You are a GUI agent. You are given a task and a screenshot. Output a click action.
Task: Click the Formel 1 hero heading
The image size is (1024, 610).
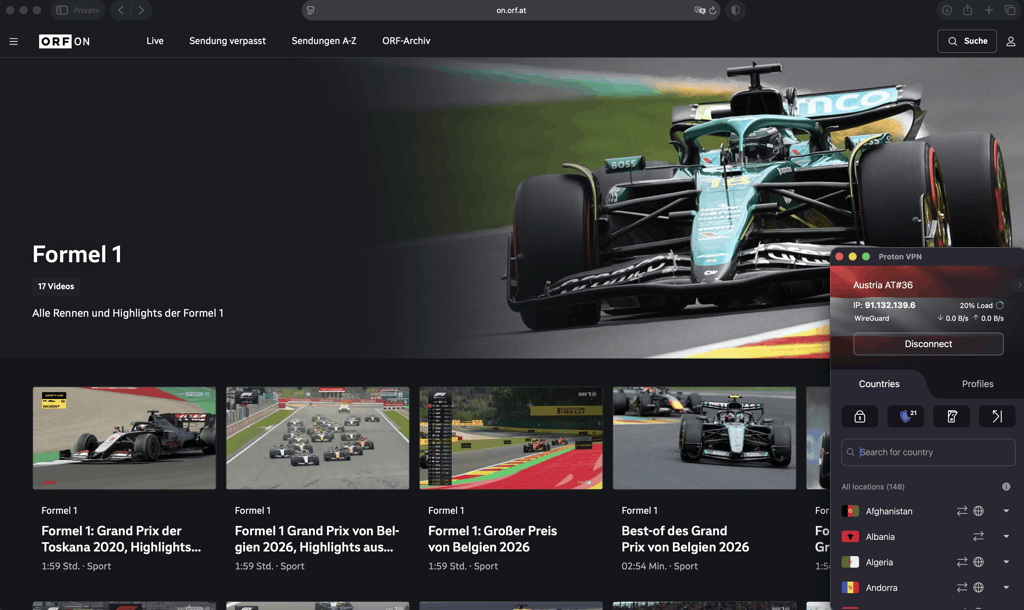point(77,254)
